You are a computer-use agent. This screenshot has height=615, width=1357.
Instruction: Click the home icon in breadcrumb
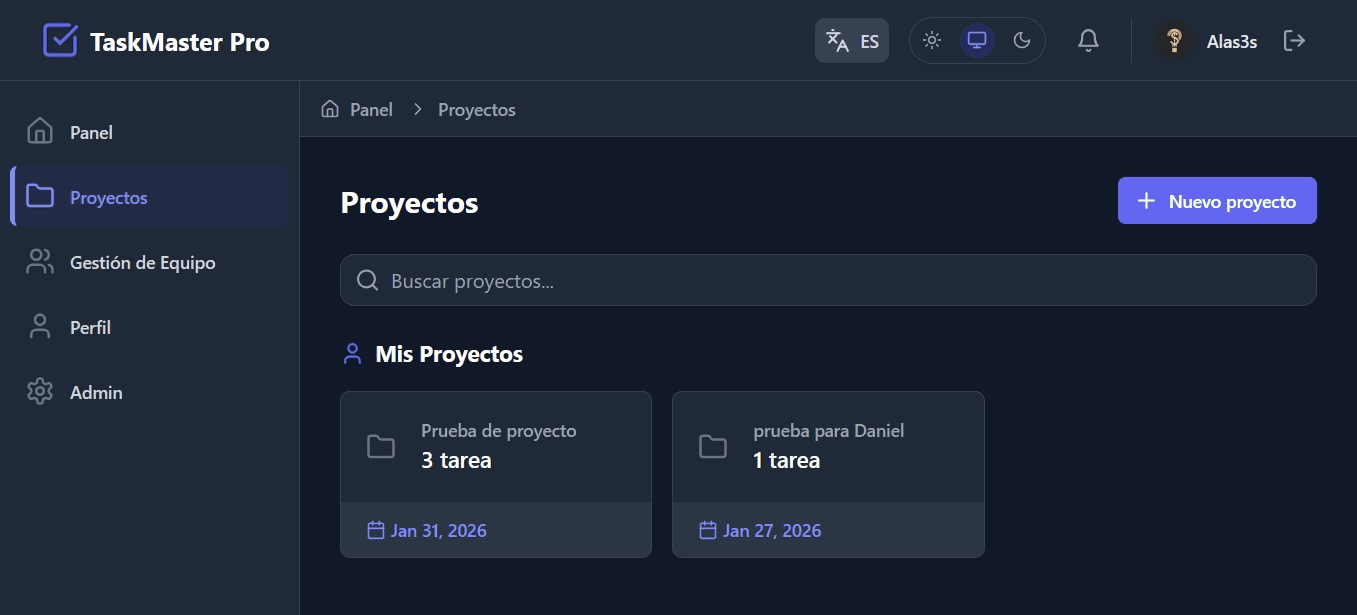tap(330, 109)
